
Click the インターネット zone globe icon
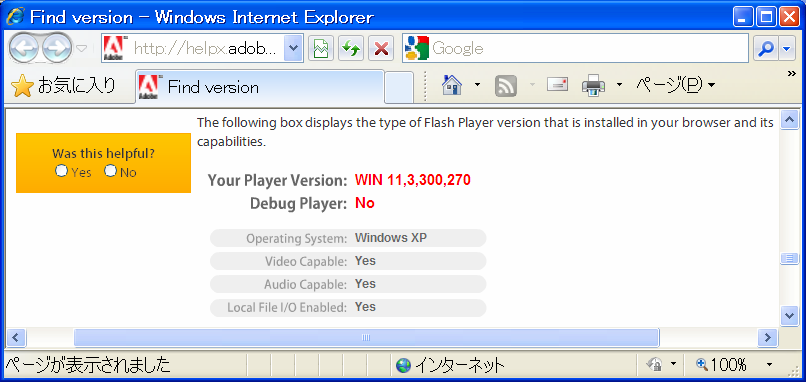click(x=404, y=366)
